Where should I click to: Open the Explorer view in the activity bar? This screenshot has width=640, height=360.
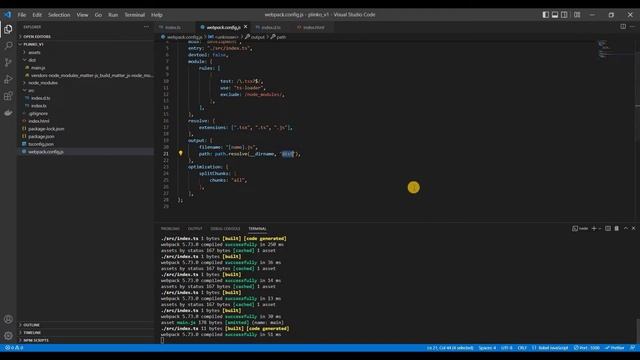pyautogui.click(x=8, y=29)
